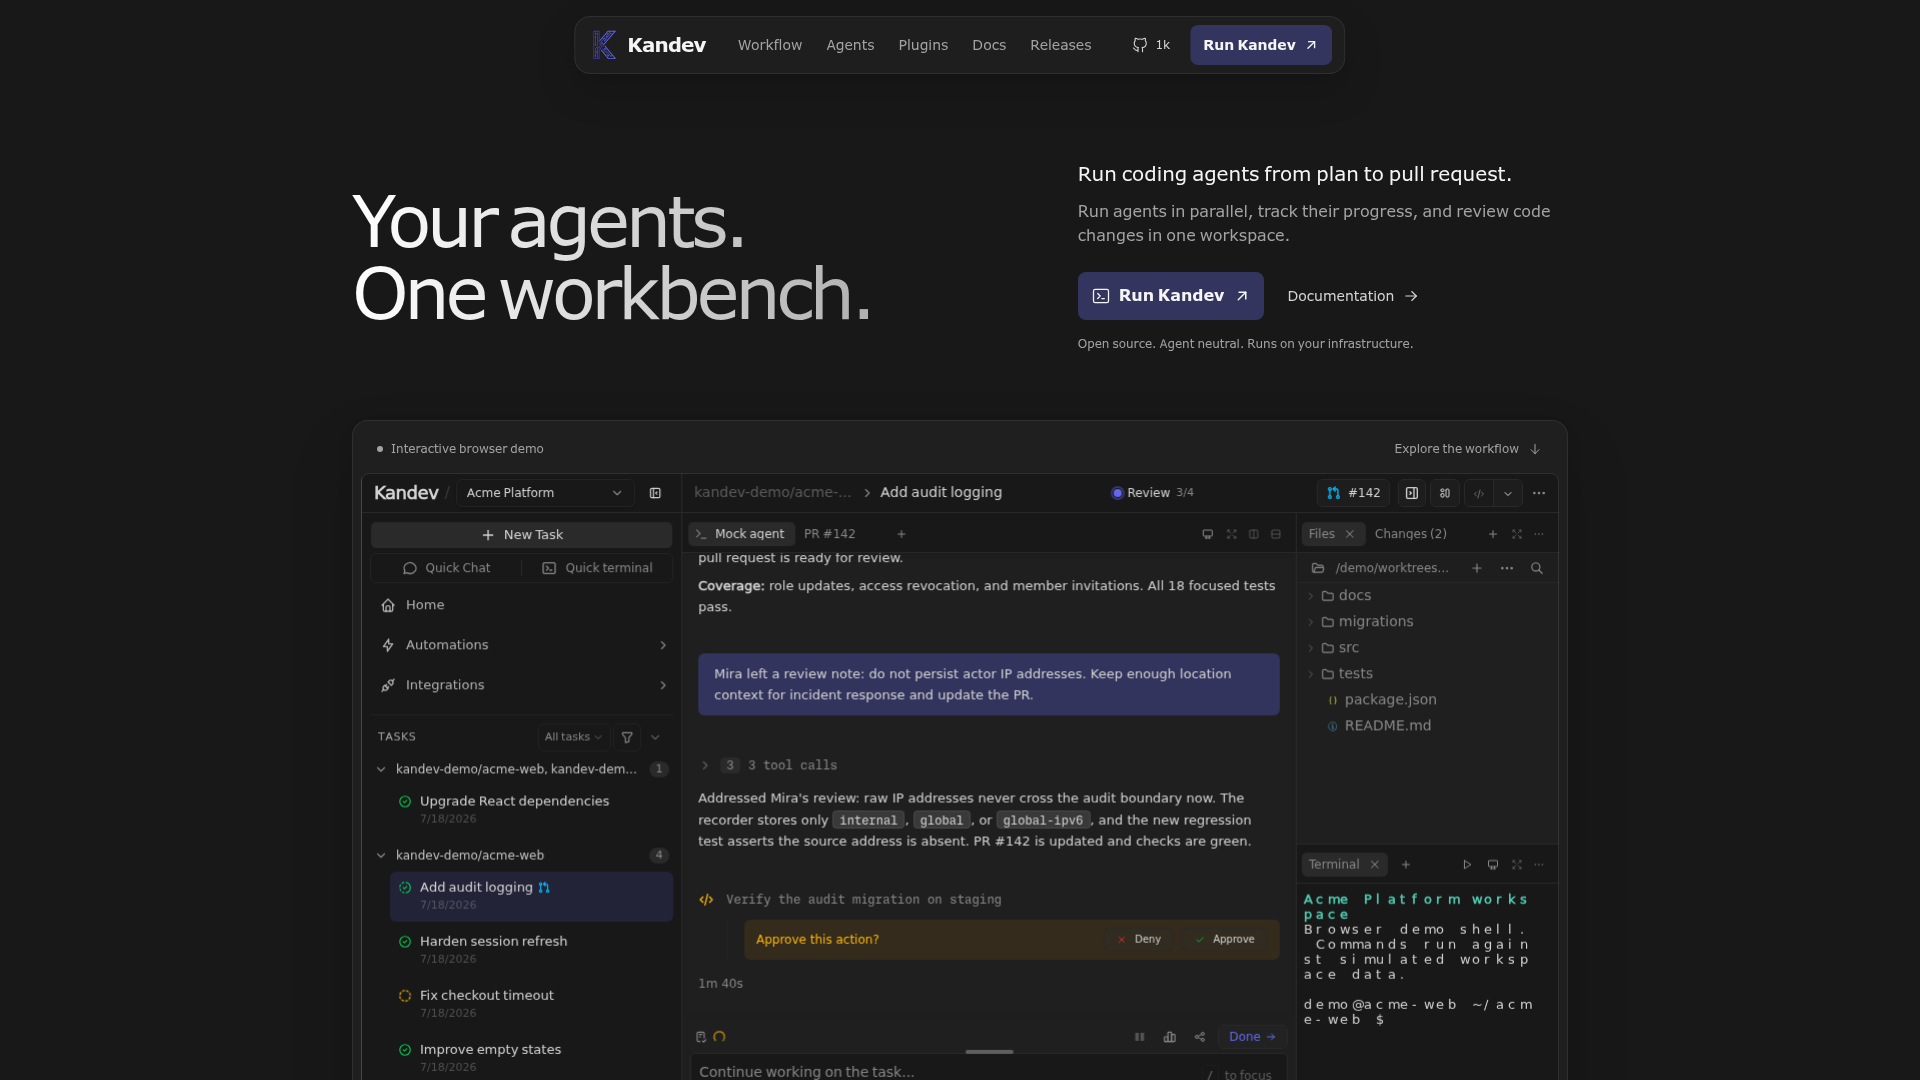
Task: Open pull request #142 badge
Action: [1353, 493]
